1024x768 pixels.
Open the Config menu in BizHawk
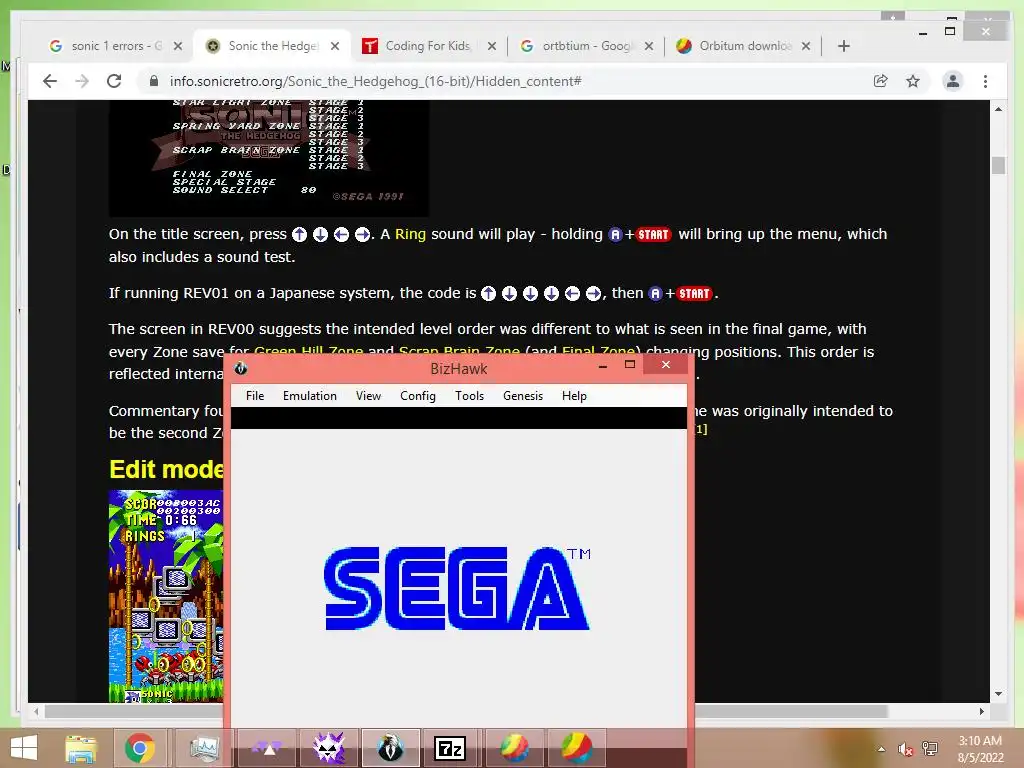coord(418,396)
